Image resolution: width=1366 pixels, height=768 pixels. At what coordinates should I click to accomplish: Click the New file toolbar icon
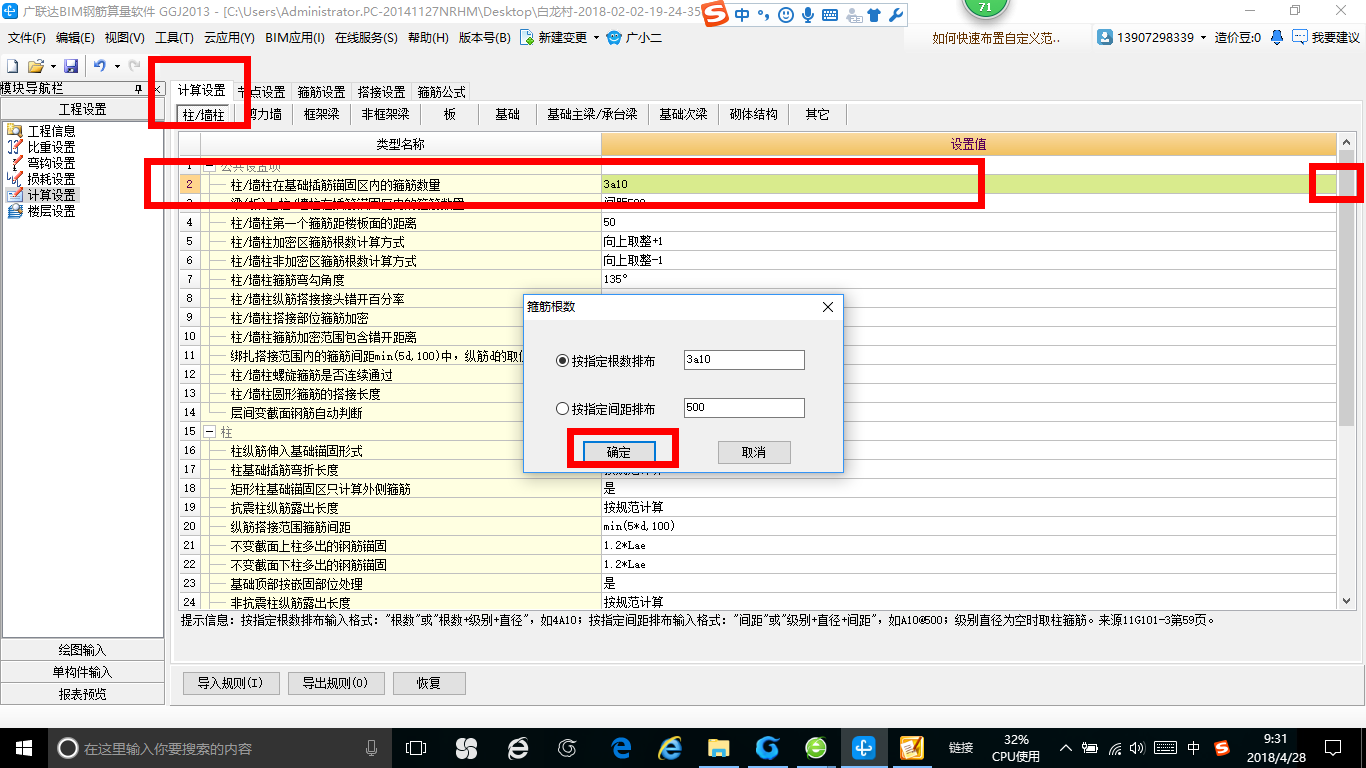click(x=12, y=66)
